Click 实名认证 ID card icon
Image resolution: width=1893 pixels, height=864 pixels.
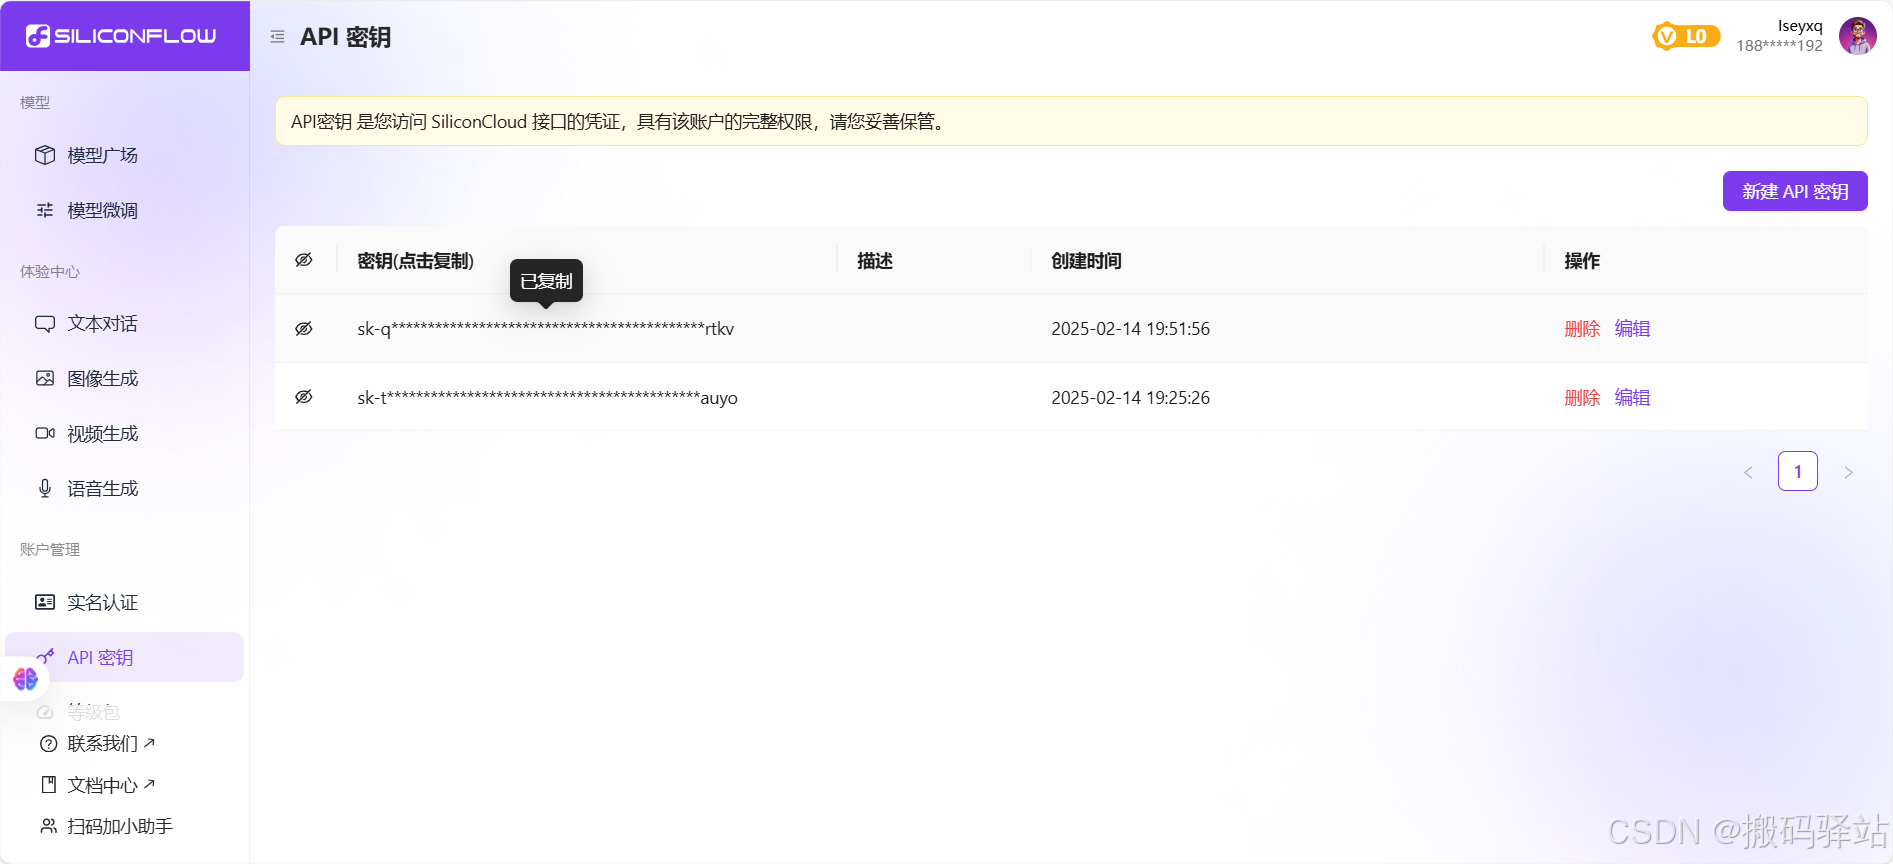pyautogui.click(x=45, y=602)
